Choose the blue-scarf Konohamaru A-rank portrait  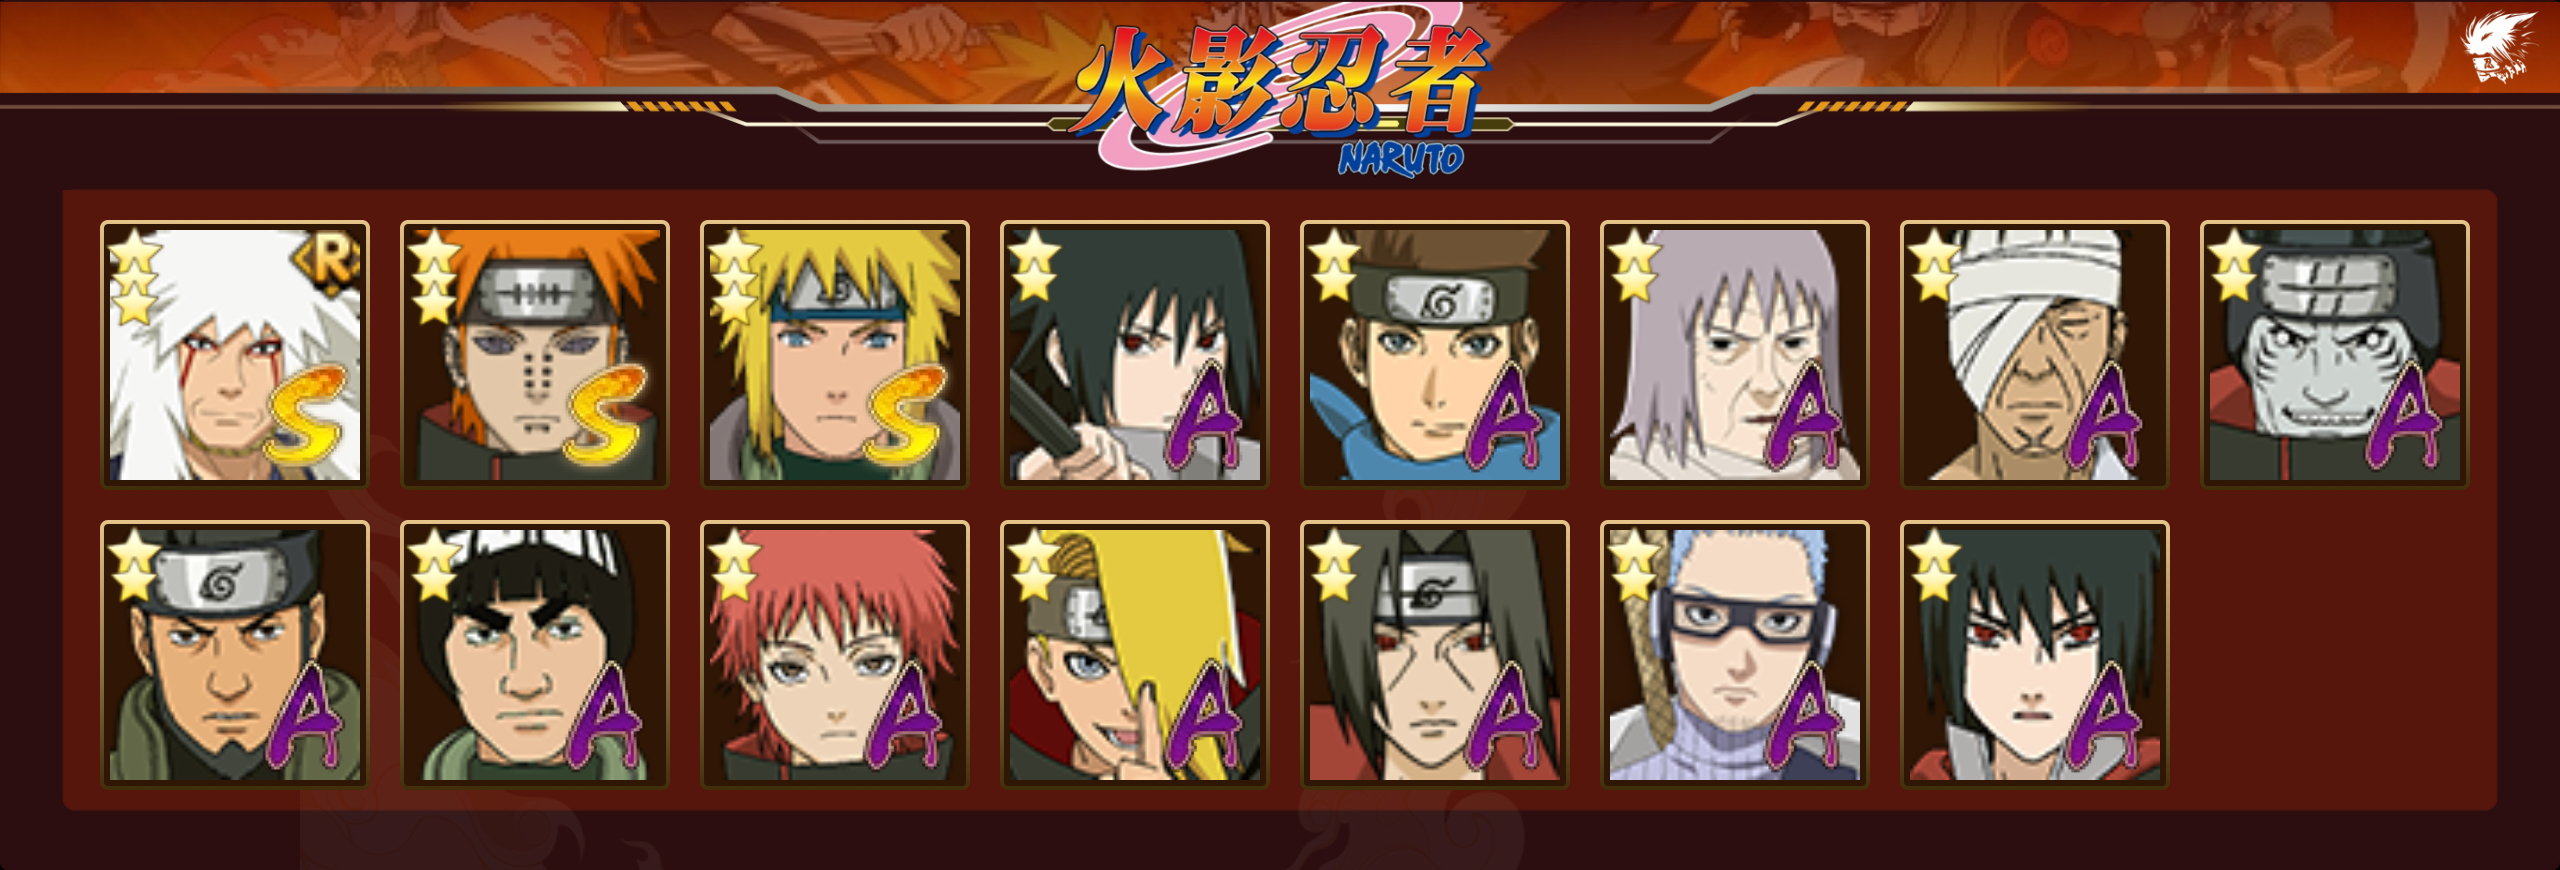pyautogui.click(x=1435, y=354)
